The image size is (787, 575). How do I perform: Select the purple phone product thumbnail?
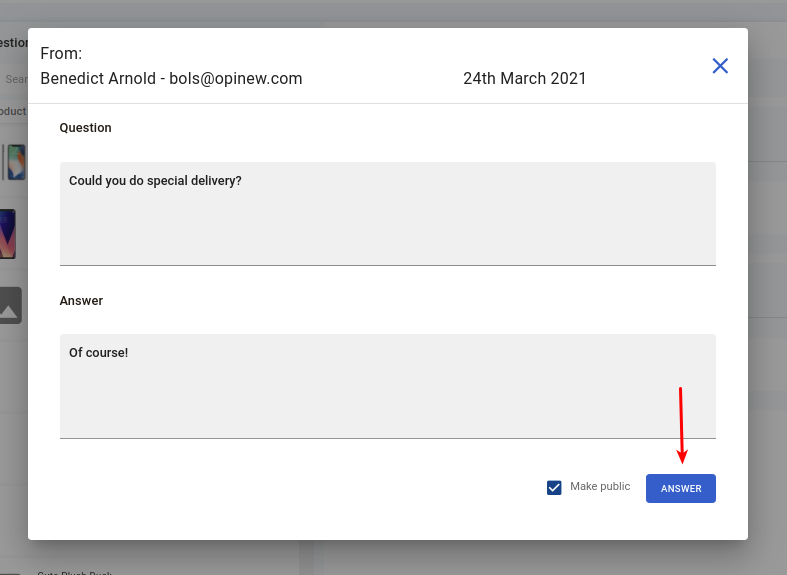coord(8,234)
